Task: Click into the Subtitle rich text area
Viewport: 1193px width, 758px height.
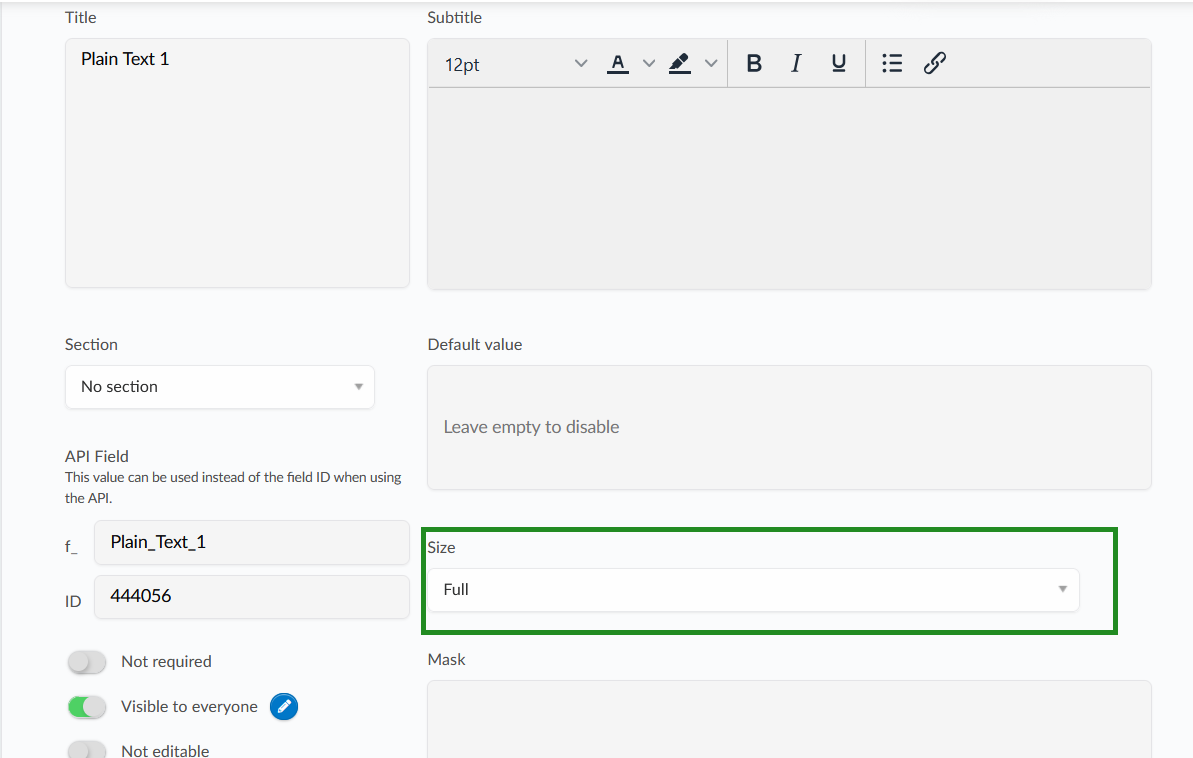Action: [789, 188]
